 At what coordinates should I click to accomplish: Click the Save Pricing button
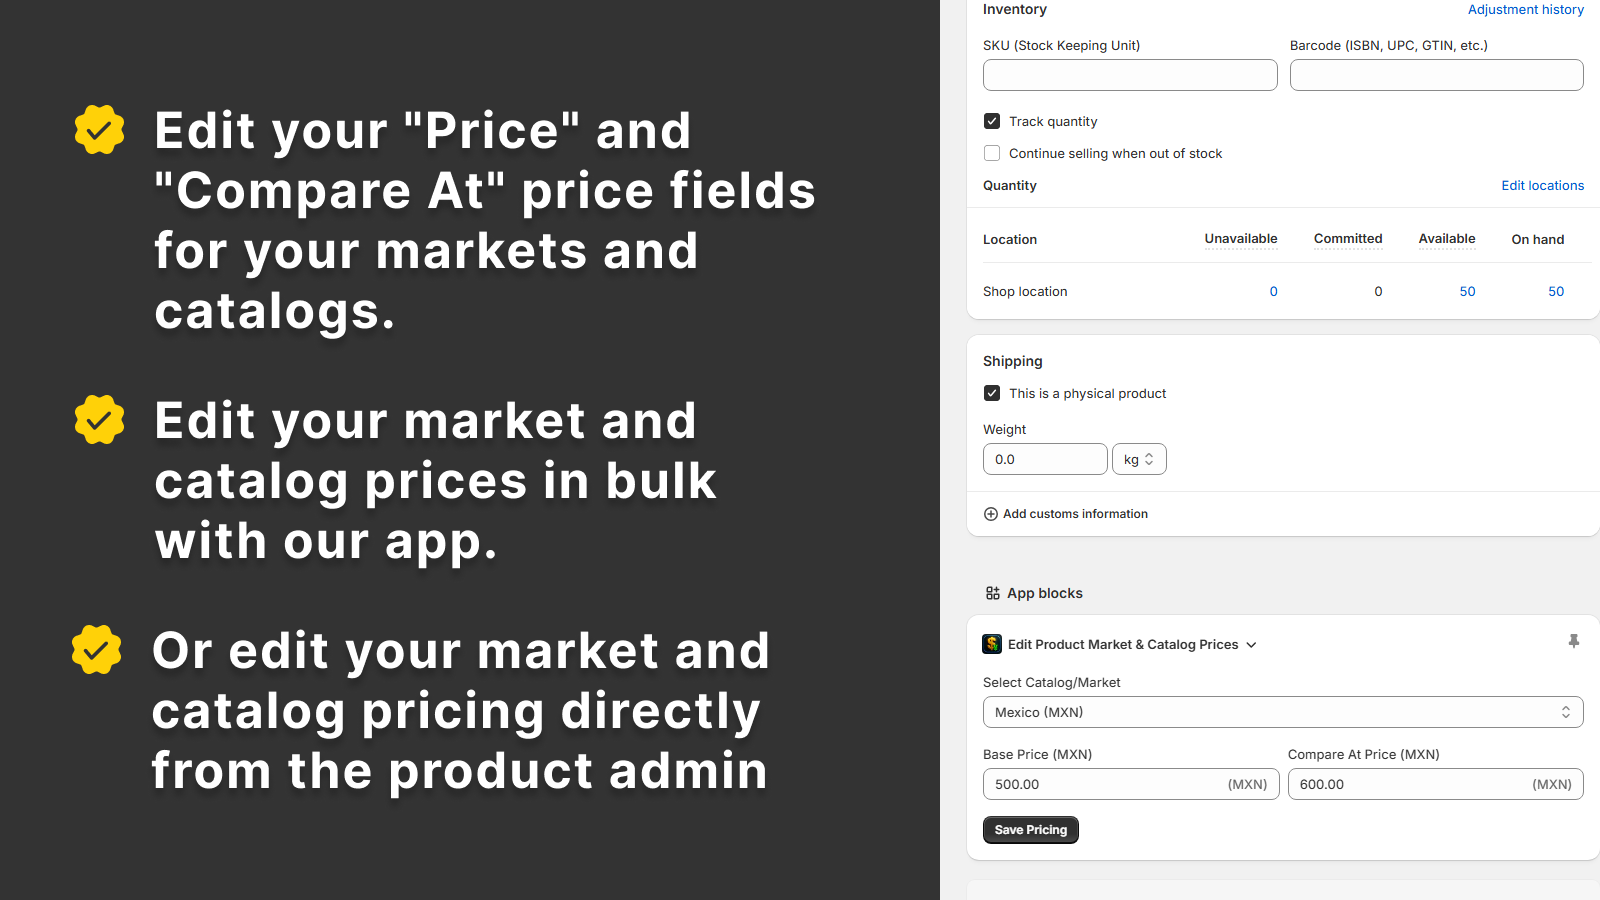(1030, 829)
